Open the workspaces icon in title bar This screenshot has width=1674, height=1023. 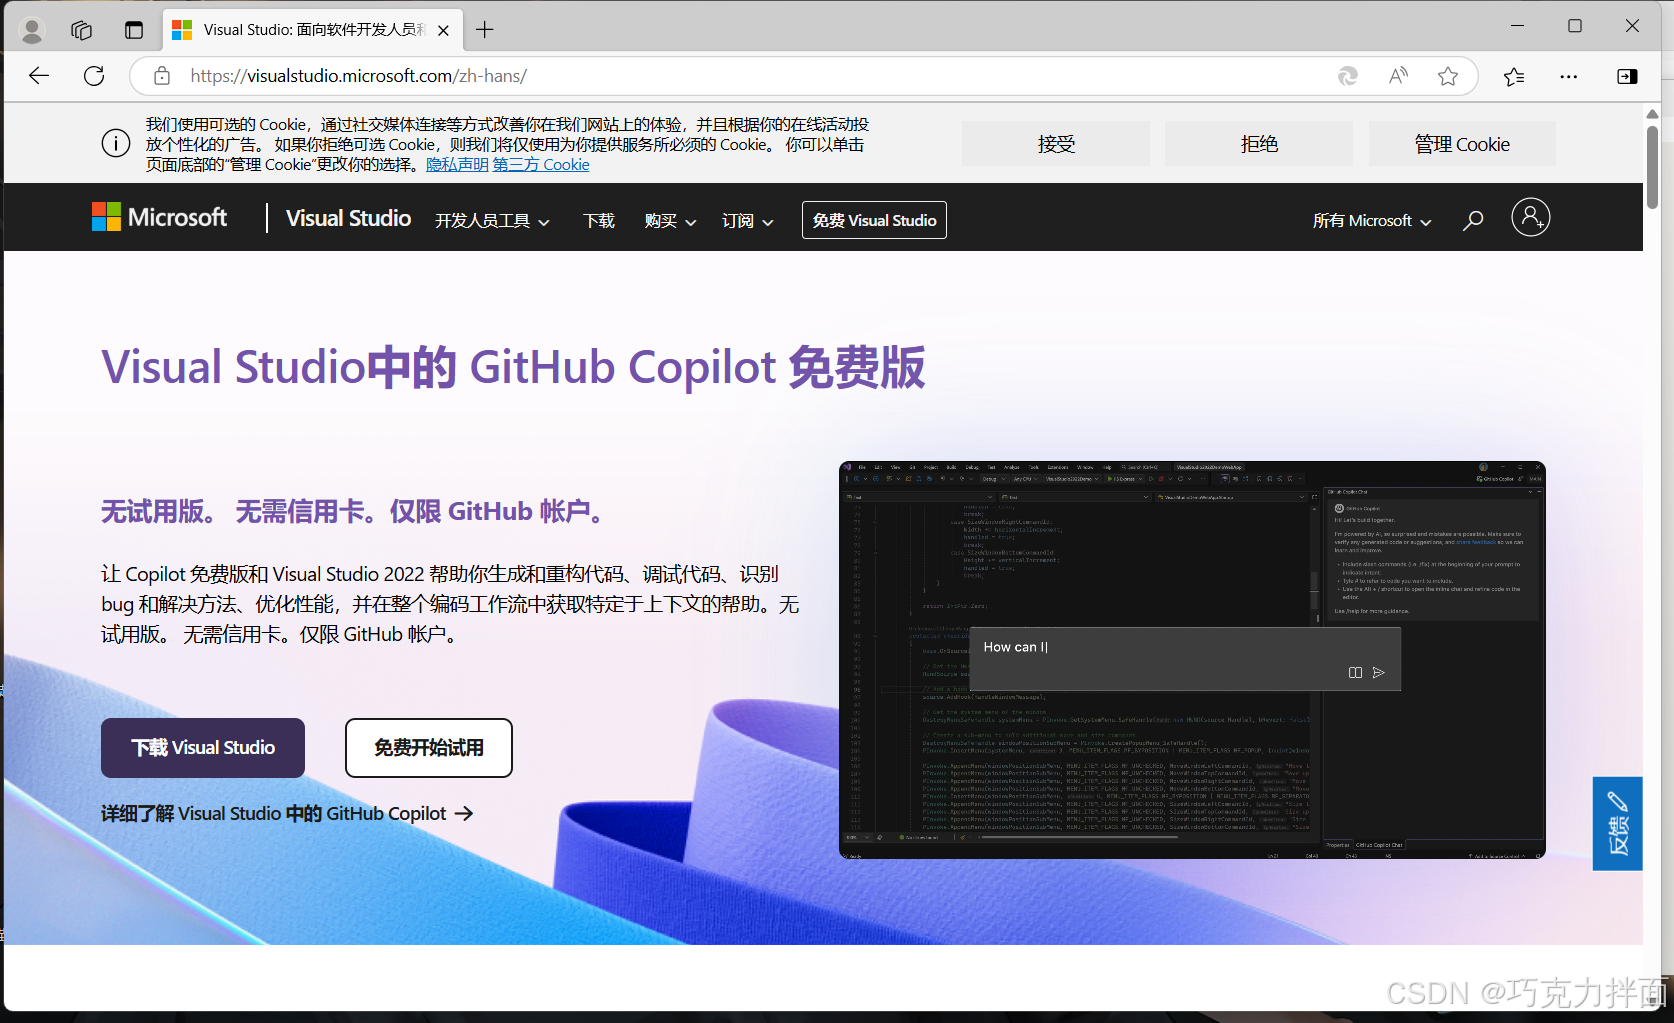click(x=82, y=30)
